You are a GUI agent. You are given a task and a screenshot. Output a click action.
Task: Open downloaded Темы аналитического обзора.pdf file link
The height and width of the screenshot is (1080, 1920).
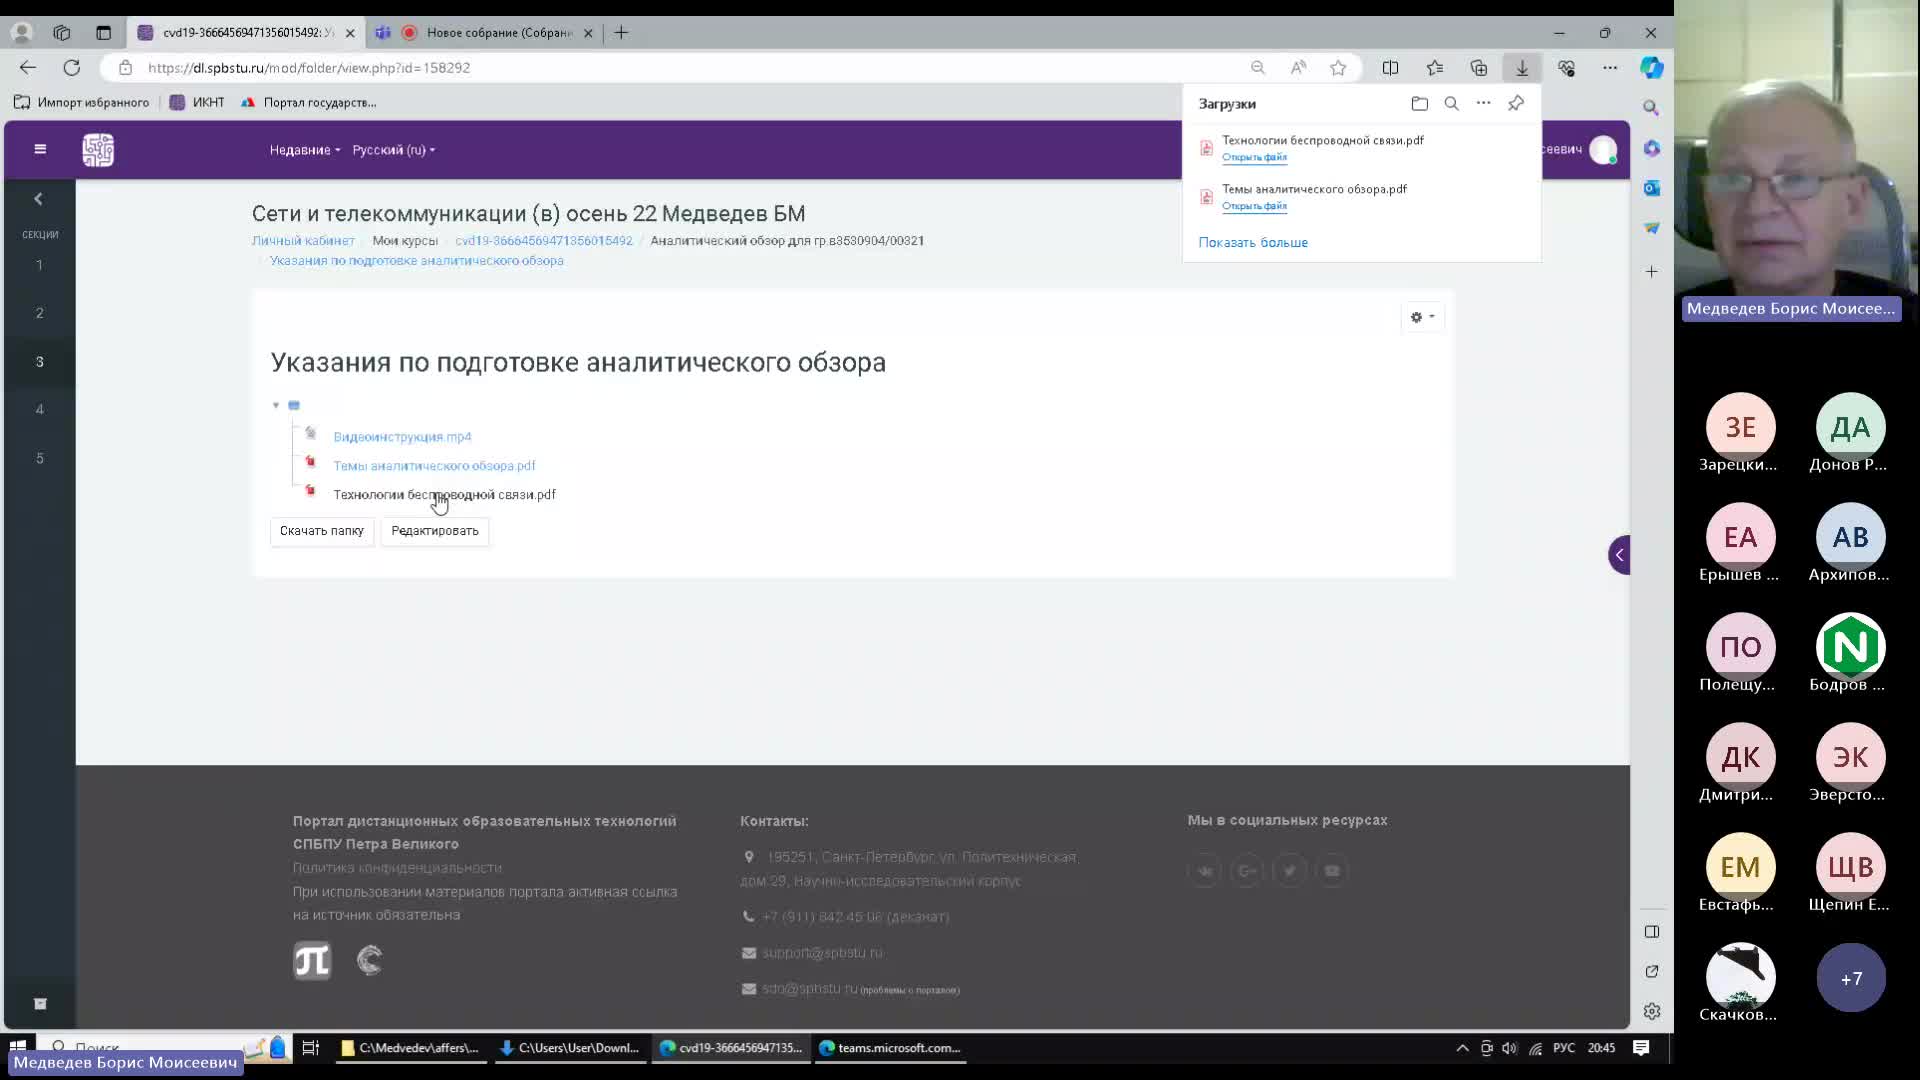point(1254,206)
